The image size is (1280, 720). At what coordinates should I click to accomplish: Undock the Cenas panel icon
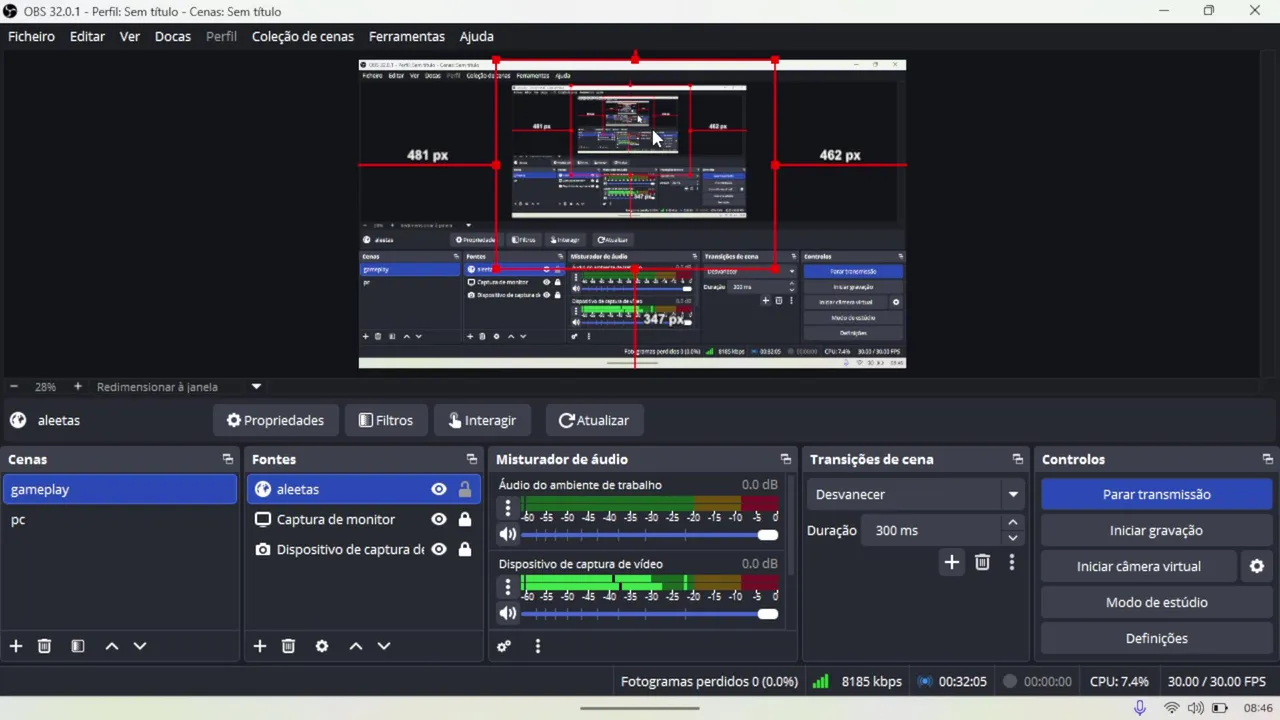(x=228, y=459)
